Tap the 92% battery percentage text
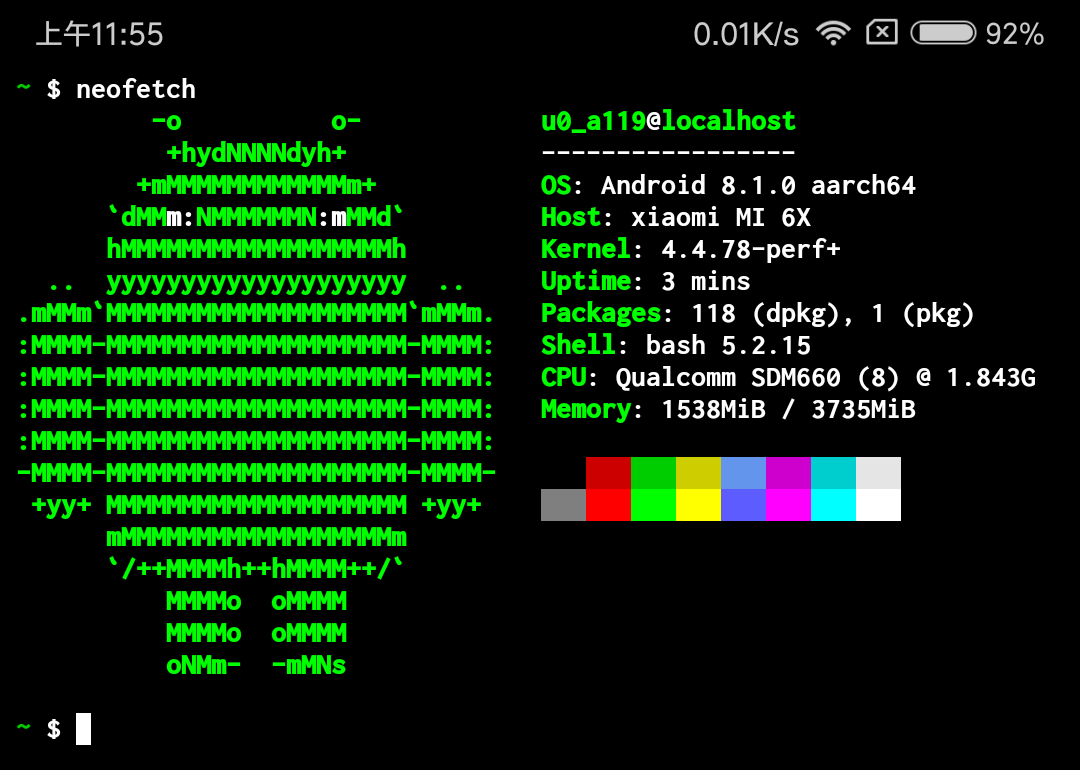Screen dimensions: 1080x770 click(1014, 35)
